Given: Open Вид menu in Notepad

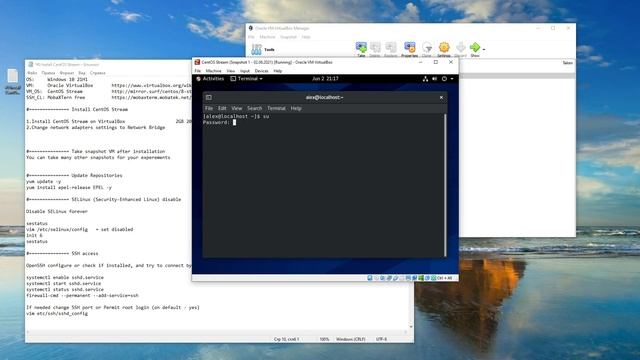Looking at the screenshot, I should click(82, 73).
